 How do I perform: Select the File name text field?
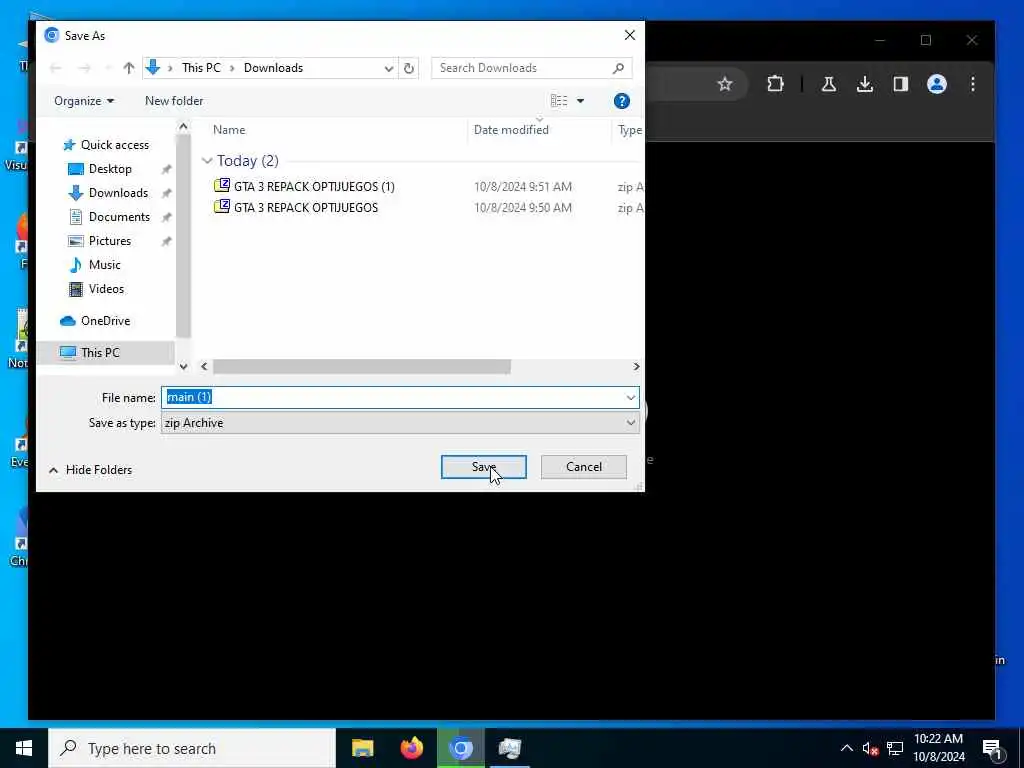(392, 397)
